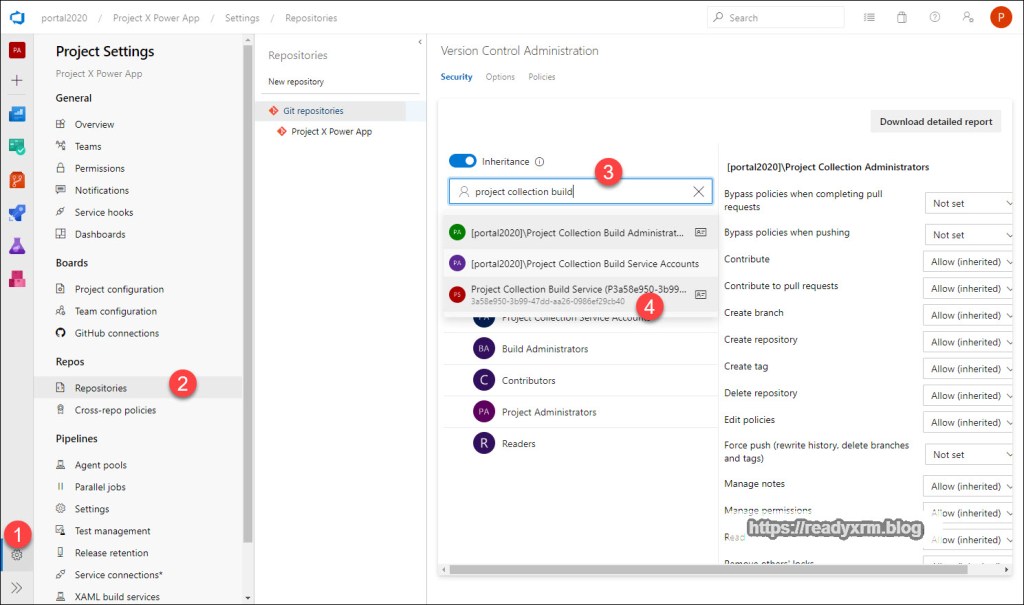Switch to the Options tab

pyautogui.click(x=500, y=77)
